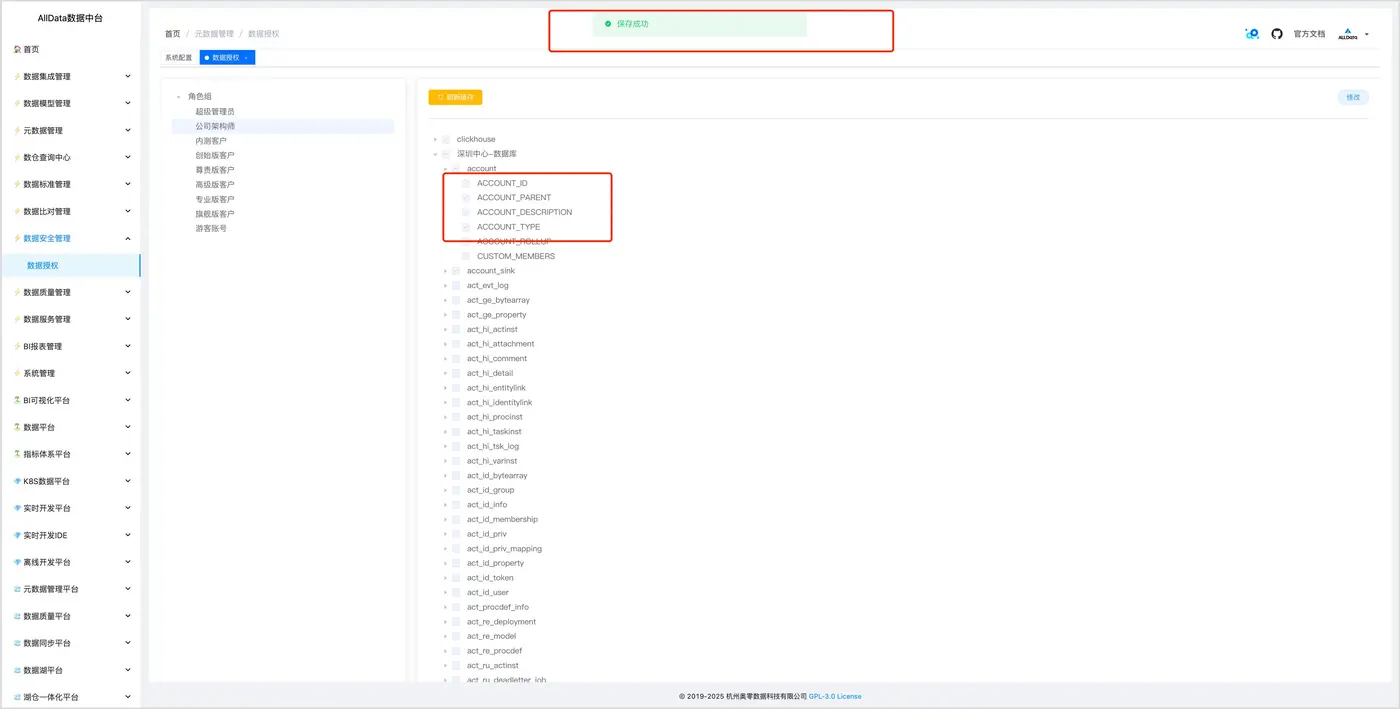The height and width of the screenshot is (709, 1400).
Task: Click the lightning icon beside 数据集成管理
Action: tap(17, 76)
